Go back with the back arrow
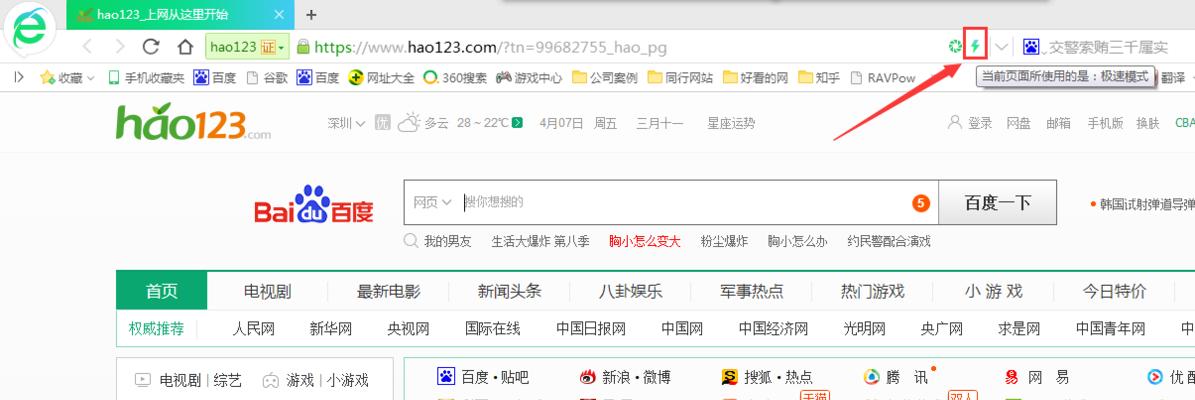This screenshot has width=1195, height=400. [87, 47]
